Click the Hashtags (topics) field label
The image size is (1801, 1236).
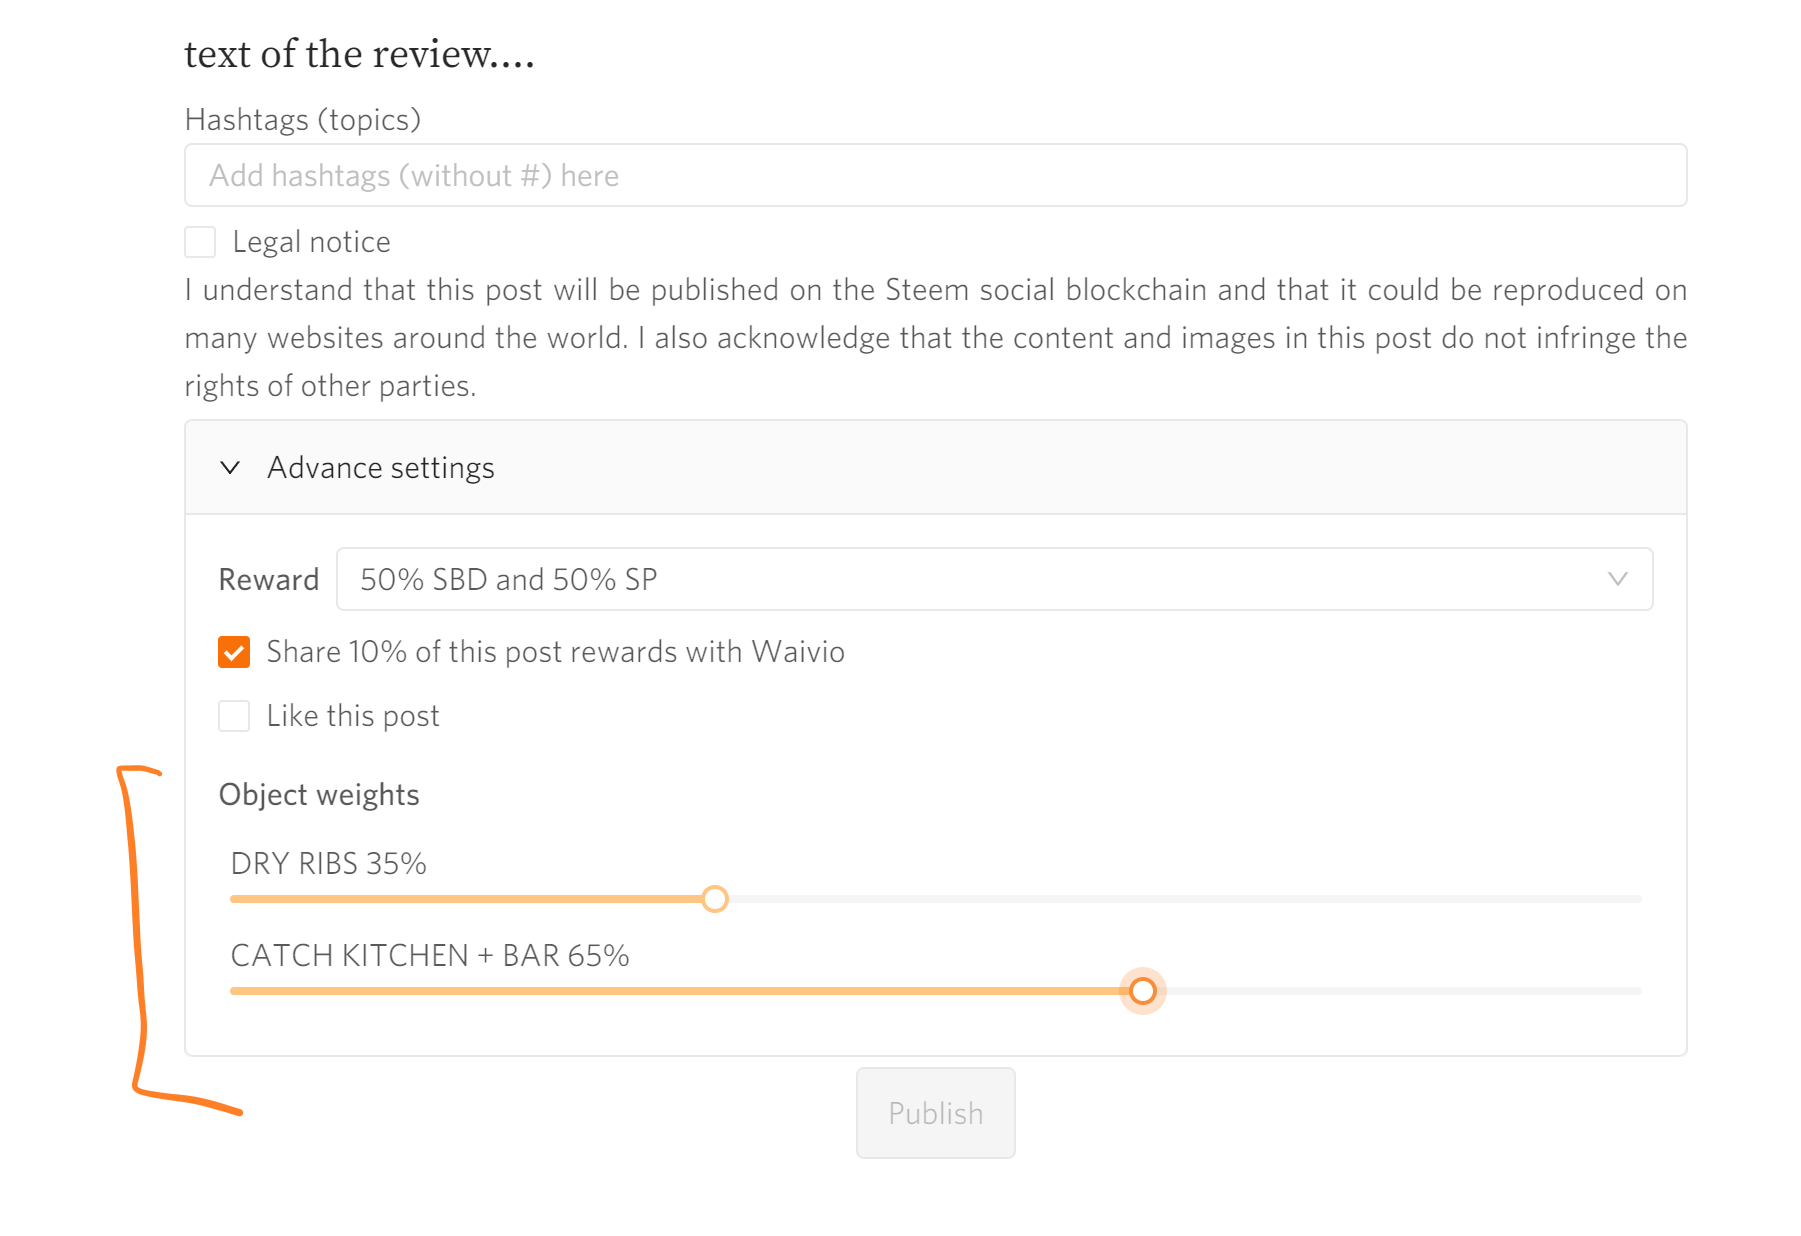[x=302, y=120]
